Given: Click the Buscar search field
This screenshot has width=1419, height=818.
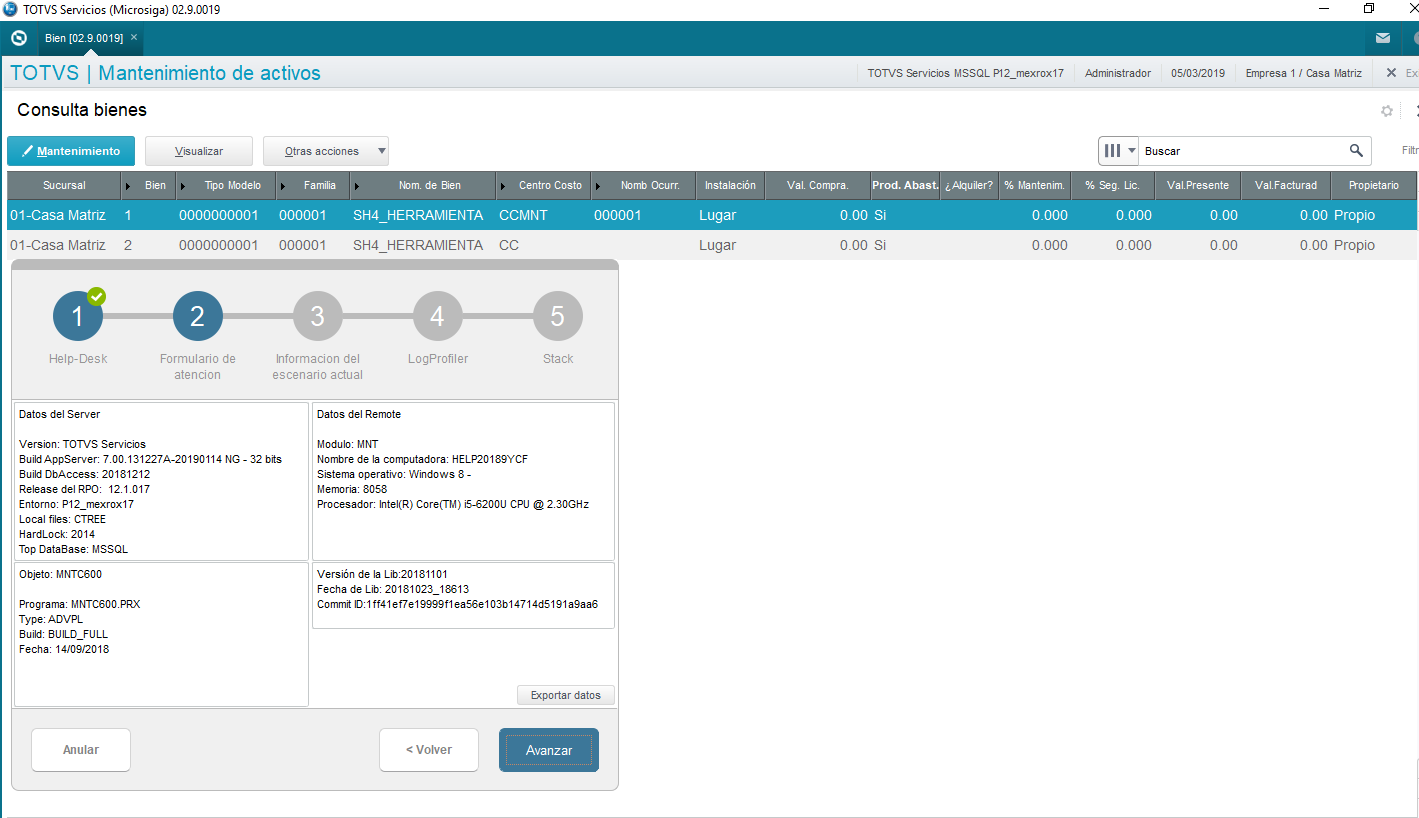Looking at the screenshot, I should (1244, 151).
